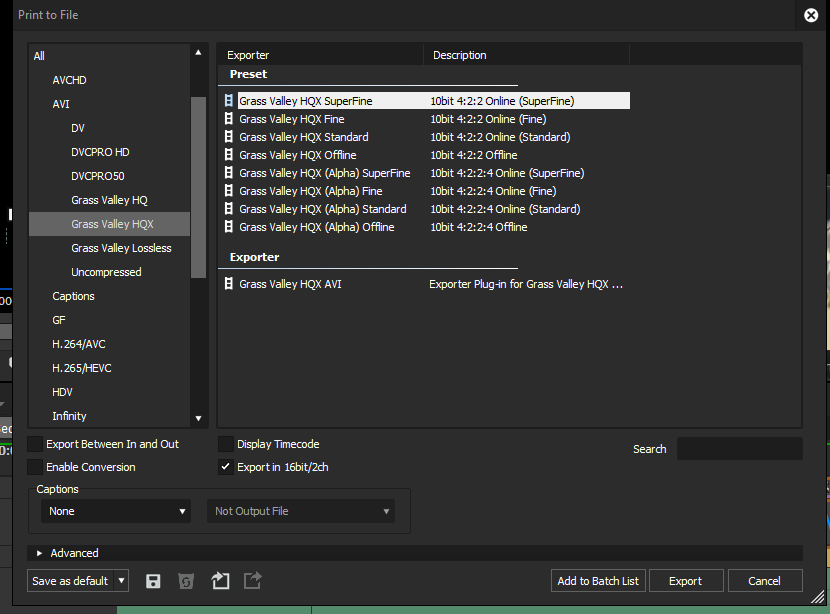Viewport: 830px width, 614px height.
Task: Select the Uncompressed category
Action: pos(106,272)
